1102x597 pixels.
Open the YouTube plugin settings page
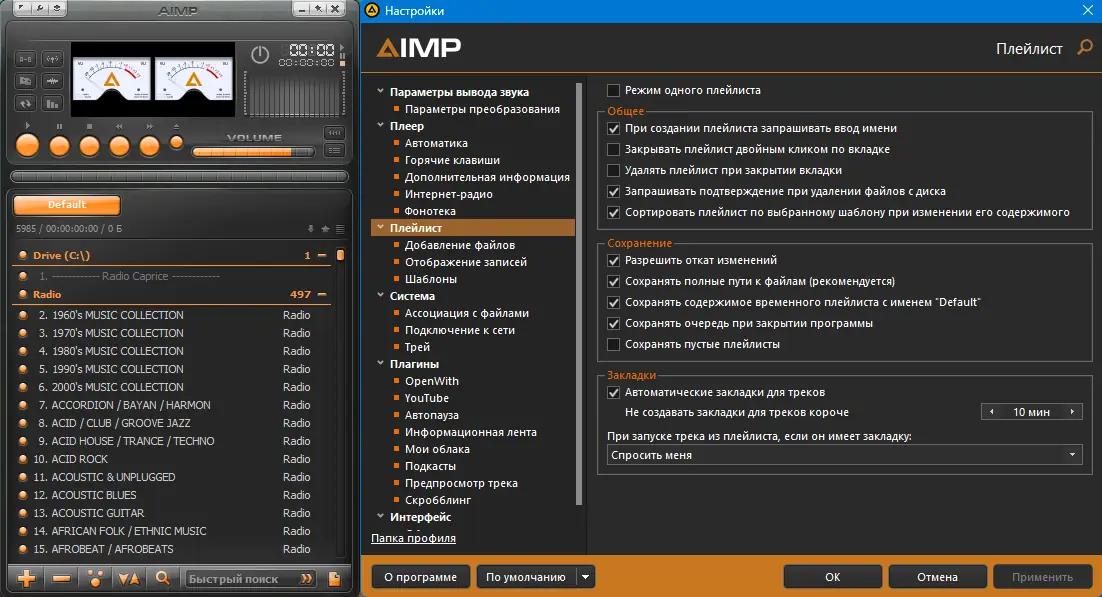(425, 398)
